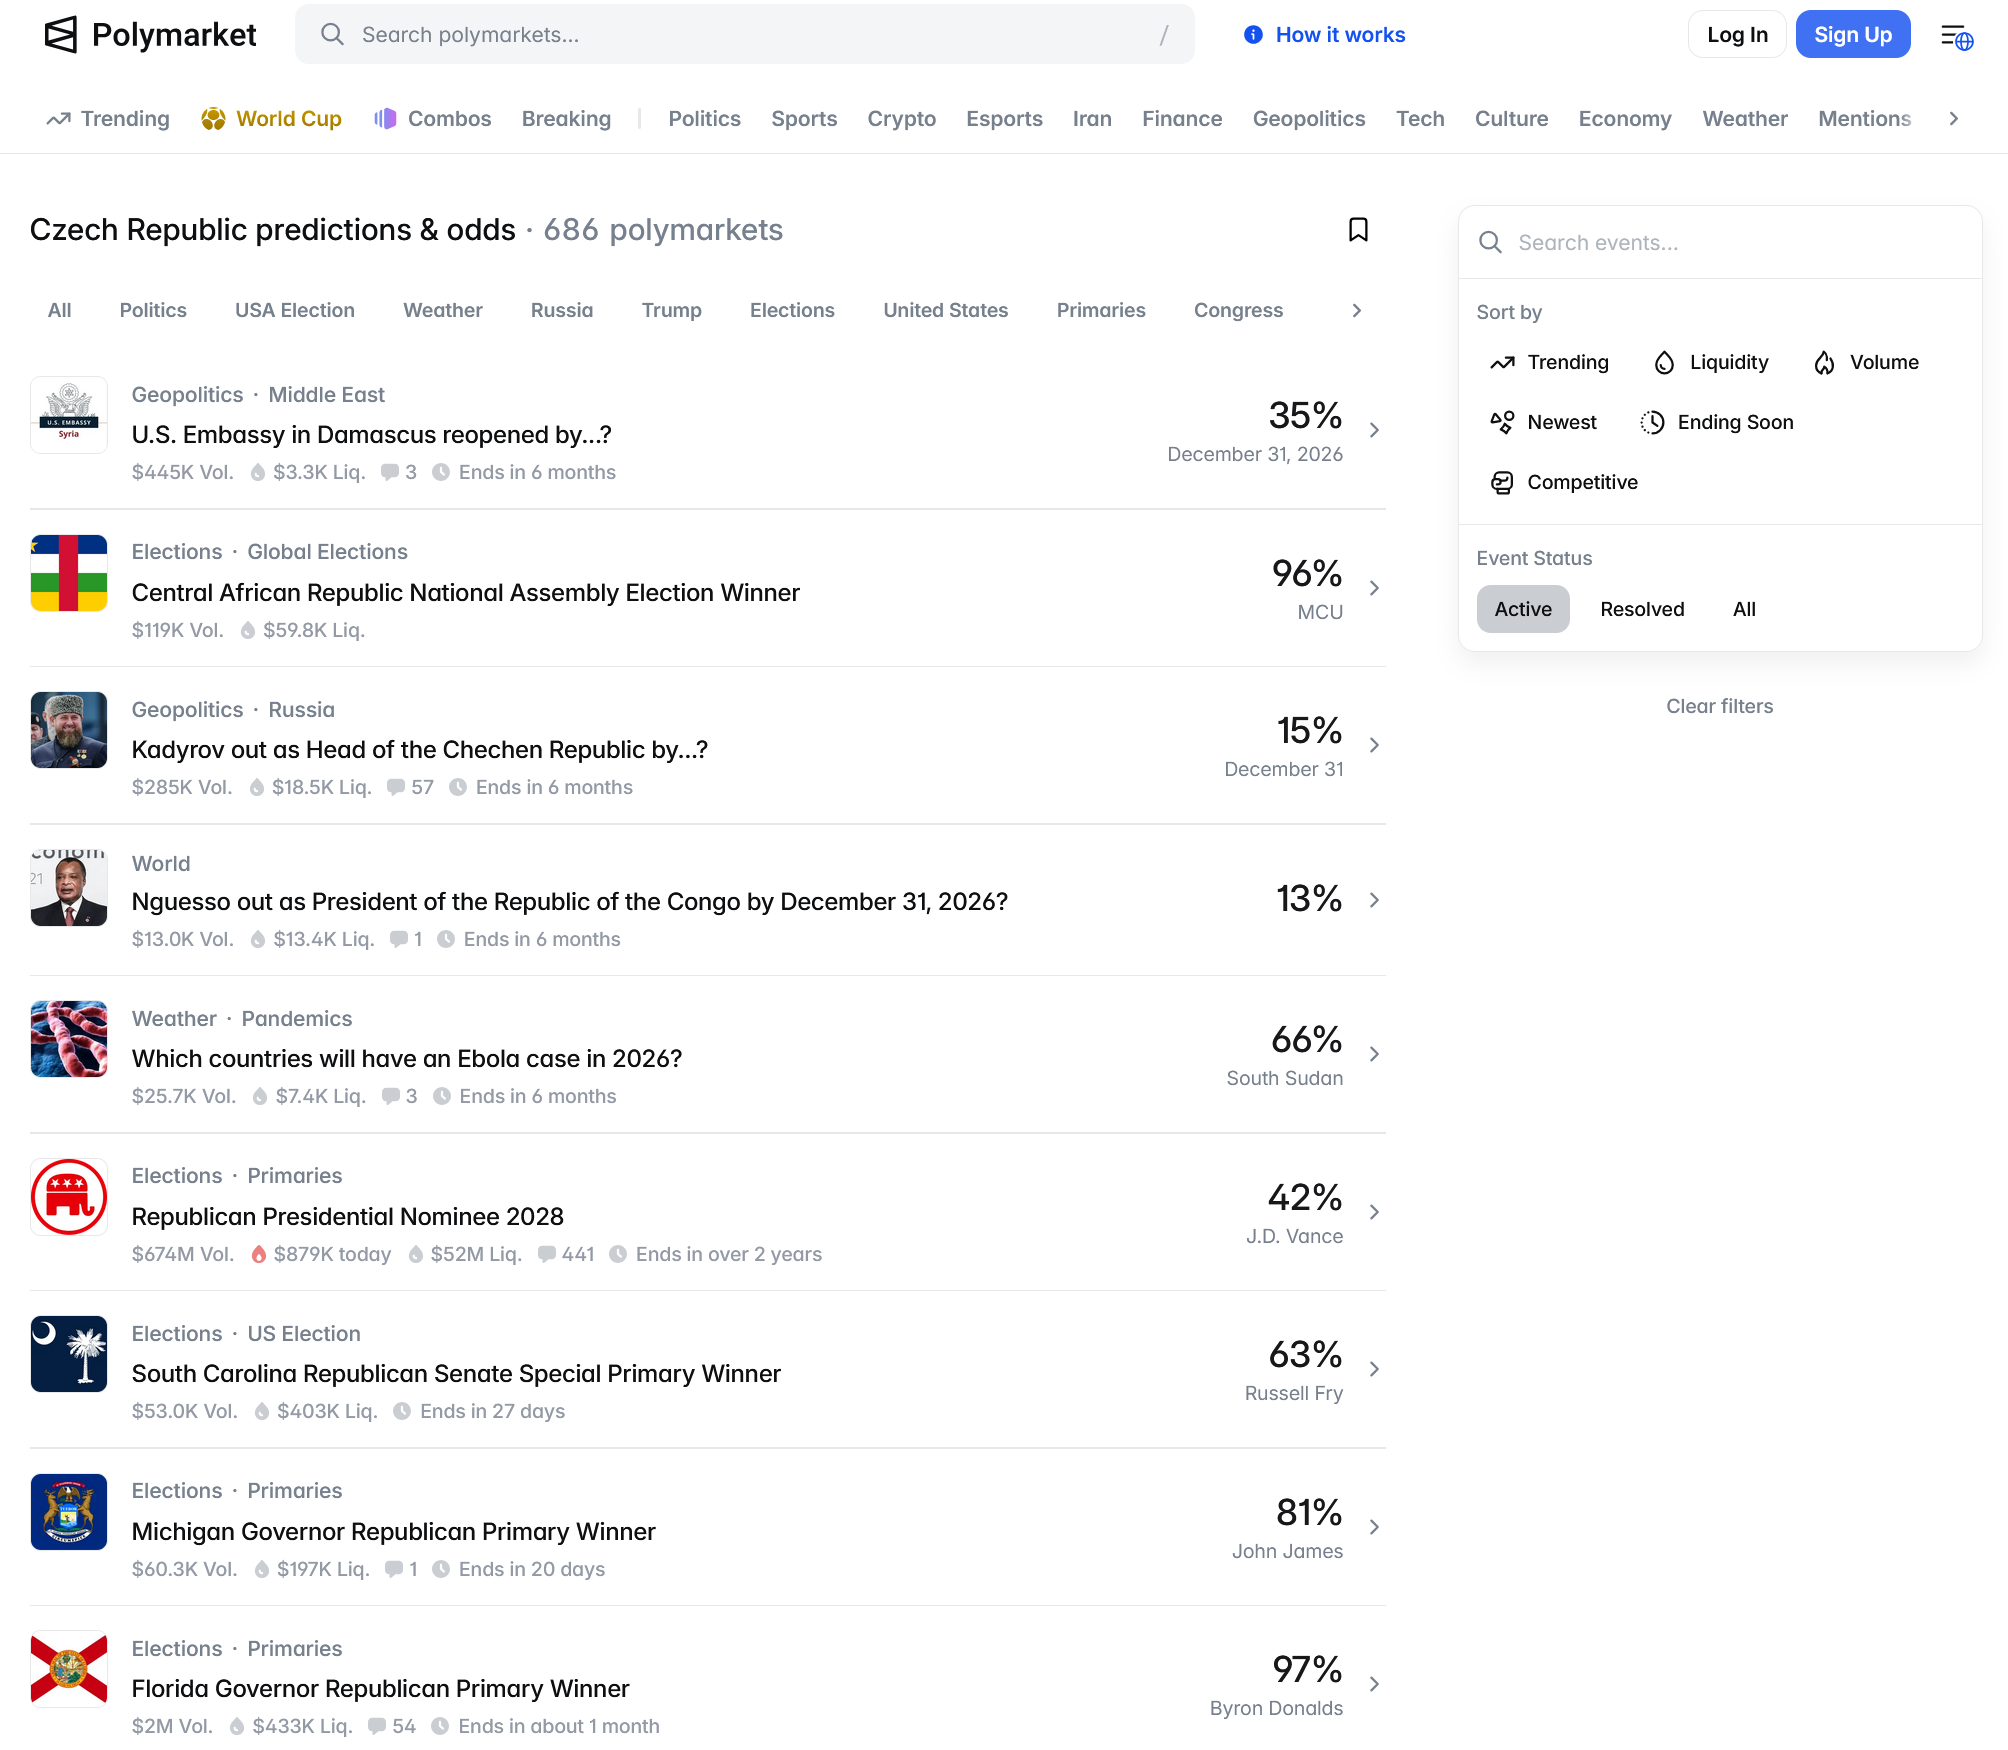
Task: Sort events by Competitive
Action: click(1564, 483)
